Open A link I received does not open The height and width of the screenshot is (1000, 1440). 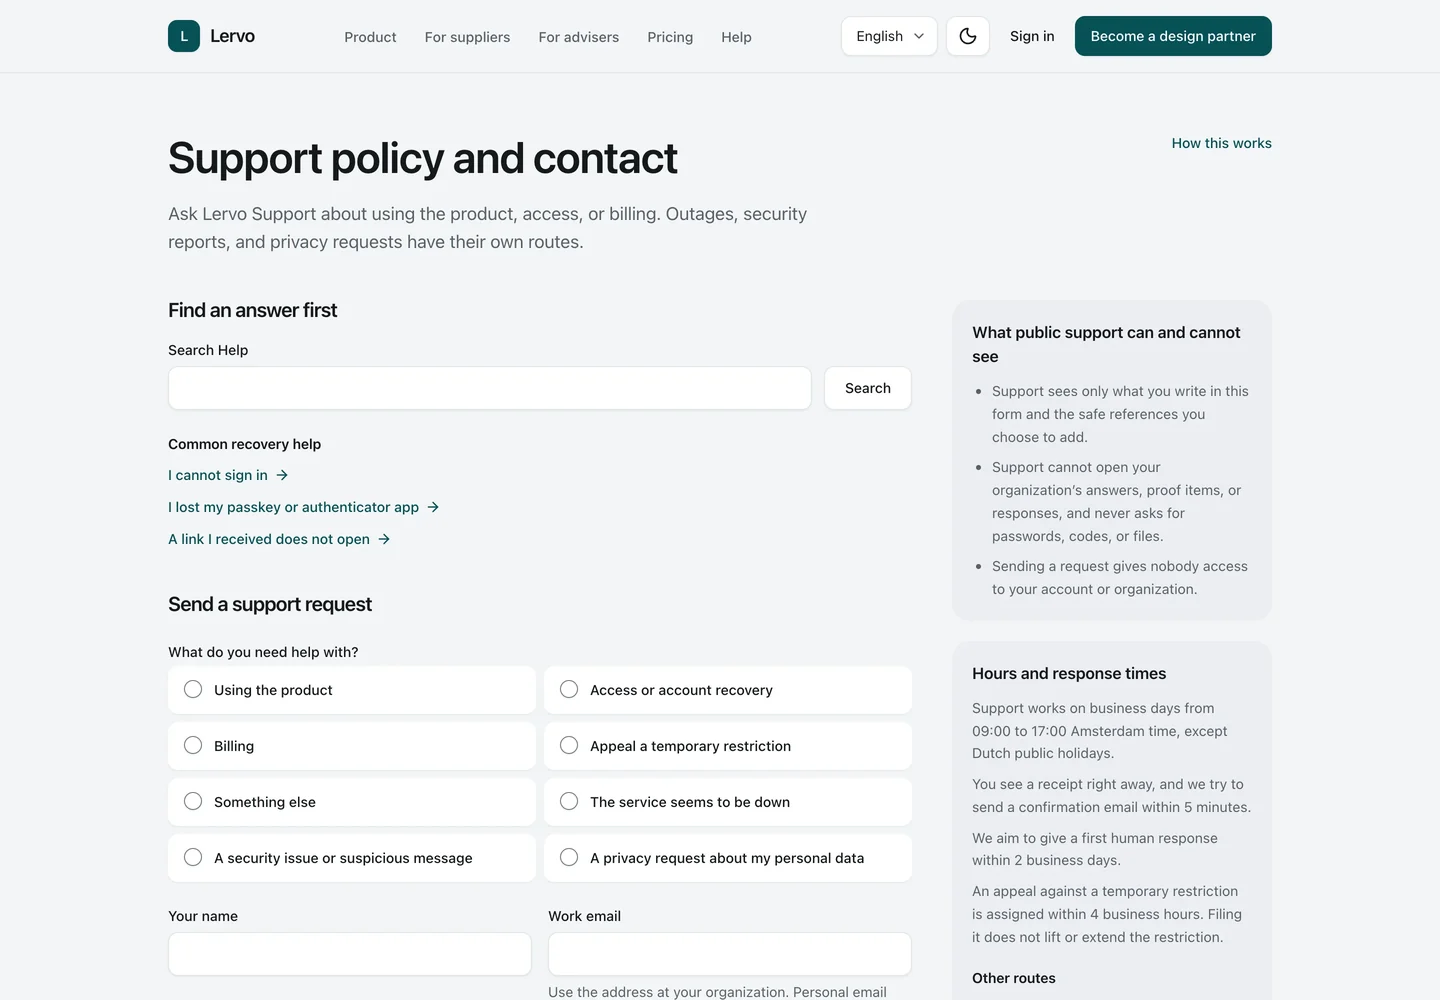point(279,539)
